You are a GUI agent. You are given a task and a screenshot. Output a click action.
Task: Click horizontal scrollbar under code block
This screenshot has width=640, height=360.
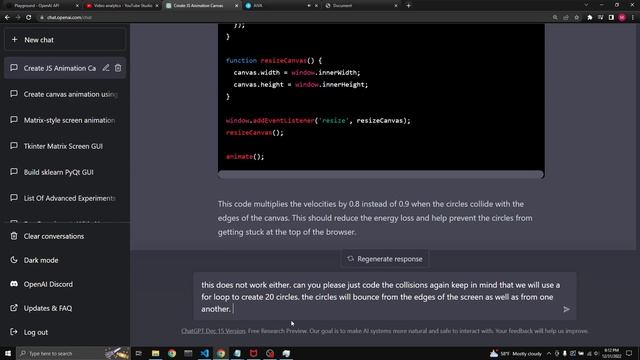tap(380, 175)
